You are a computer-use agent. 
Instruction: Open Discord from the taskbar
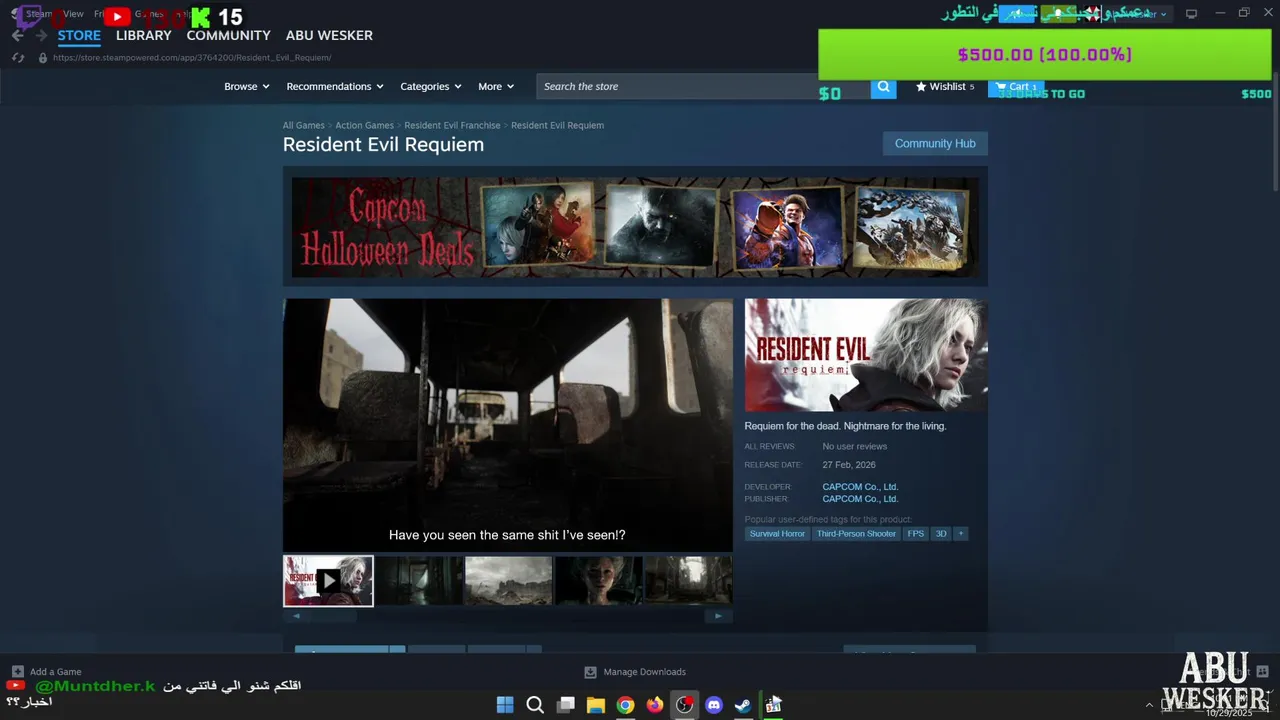pyautogui.click(x=714, y=705)
